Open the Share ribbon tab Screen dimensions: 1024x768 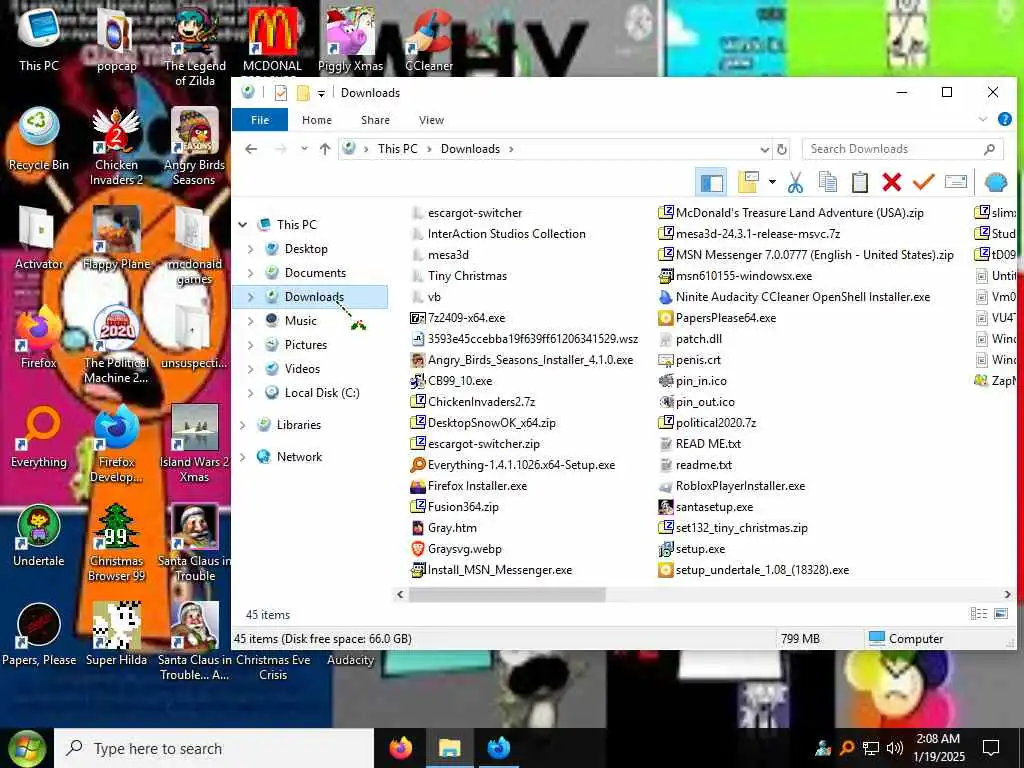pyautogui.click(x=376, y=120)
